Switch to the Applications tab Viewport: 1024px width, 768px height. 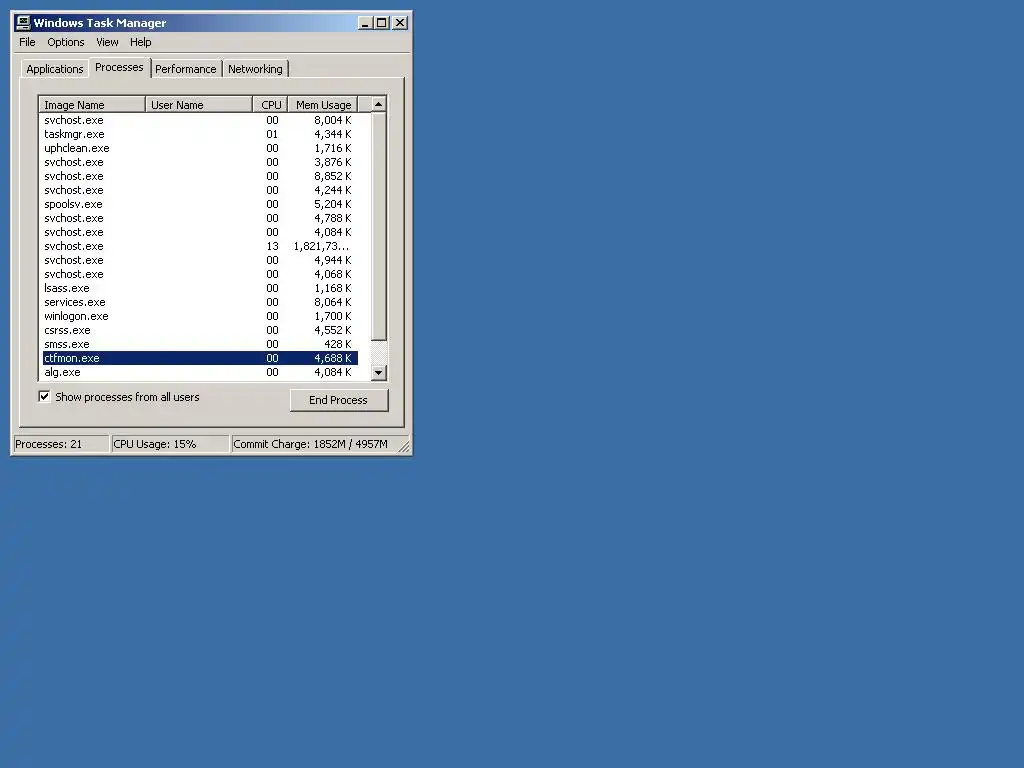pyautogui.click(x=55, y=69)
